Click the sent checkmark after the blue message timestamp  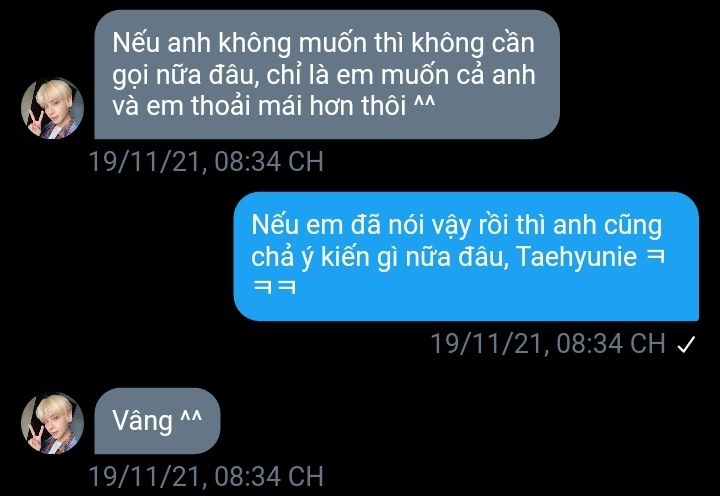(686, 344)
